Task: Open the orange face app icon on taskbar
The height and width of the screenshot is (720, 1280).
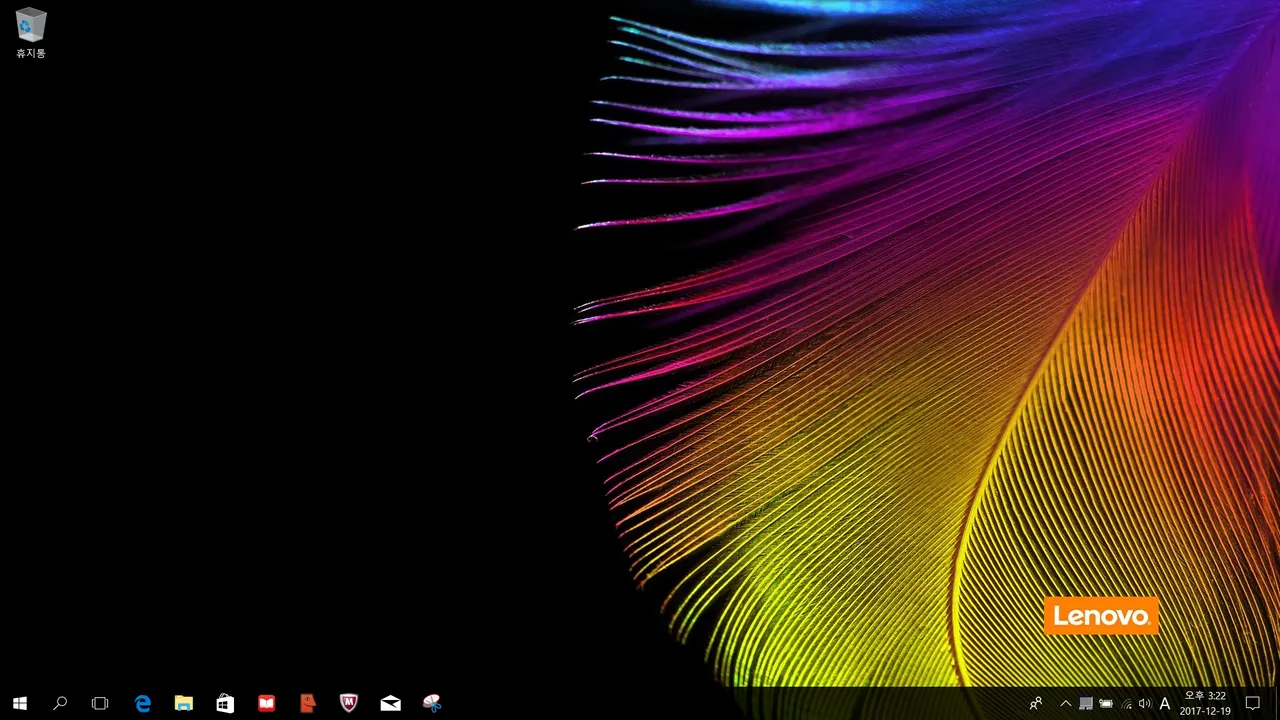Action: (308, 703)
